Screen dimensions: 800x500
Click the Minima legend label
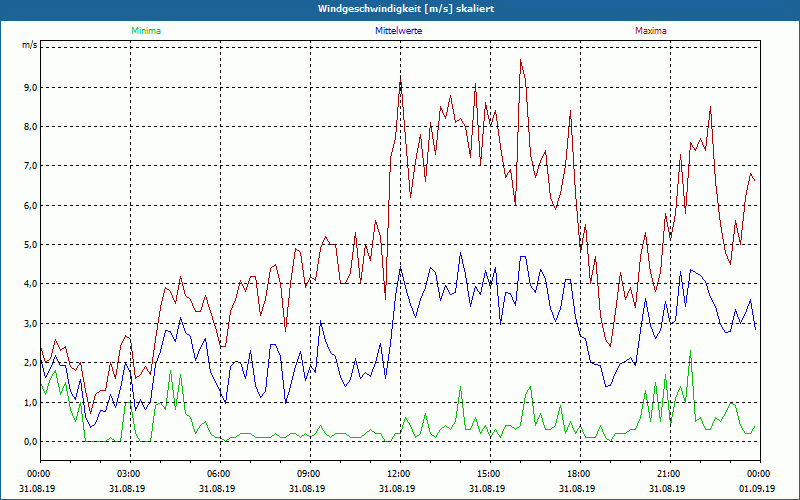click(146, 31)
